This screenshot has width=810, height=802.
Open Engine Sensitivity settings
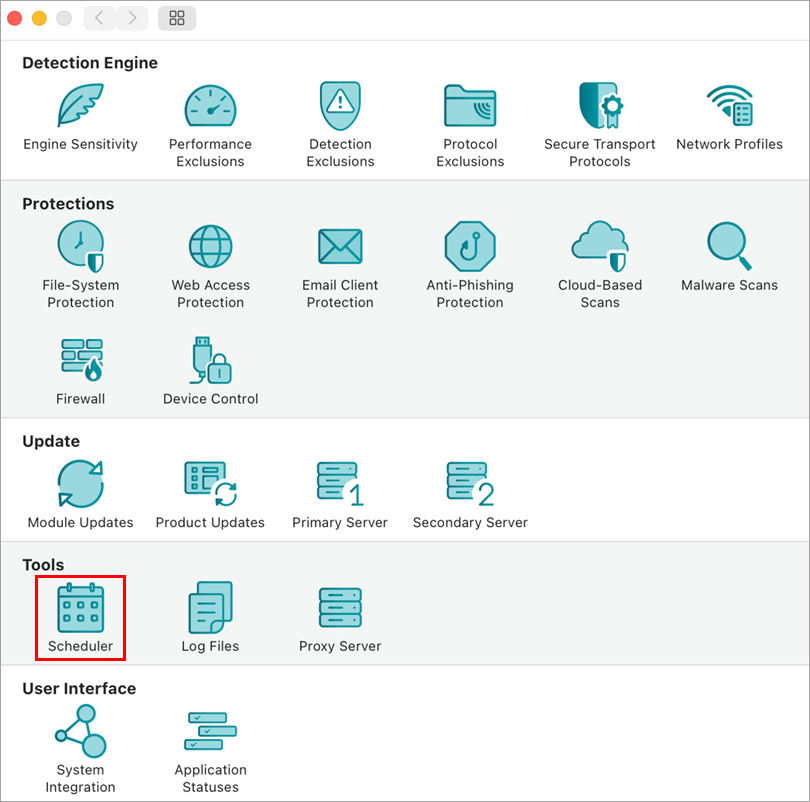[x=80, y=107]
